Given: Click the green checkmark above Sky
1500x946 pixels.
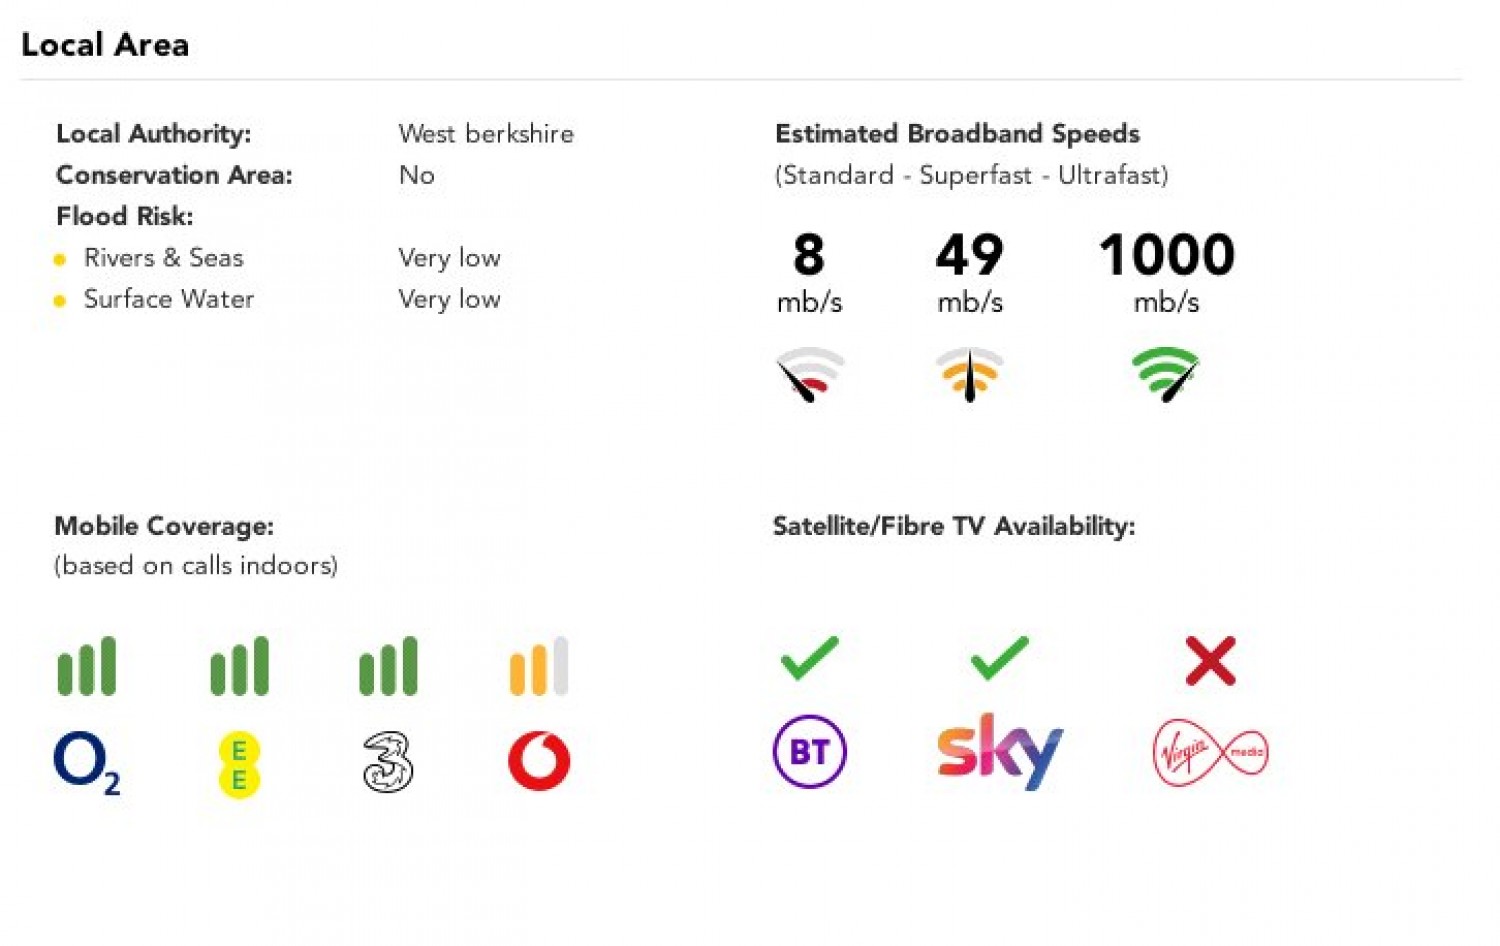Looking at the screenshot, I should [x=999, y=658].
